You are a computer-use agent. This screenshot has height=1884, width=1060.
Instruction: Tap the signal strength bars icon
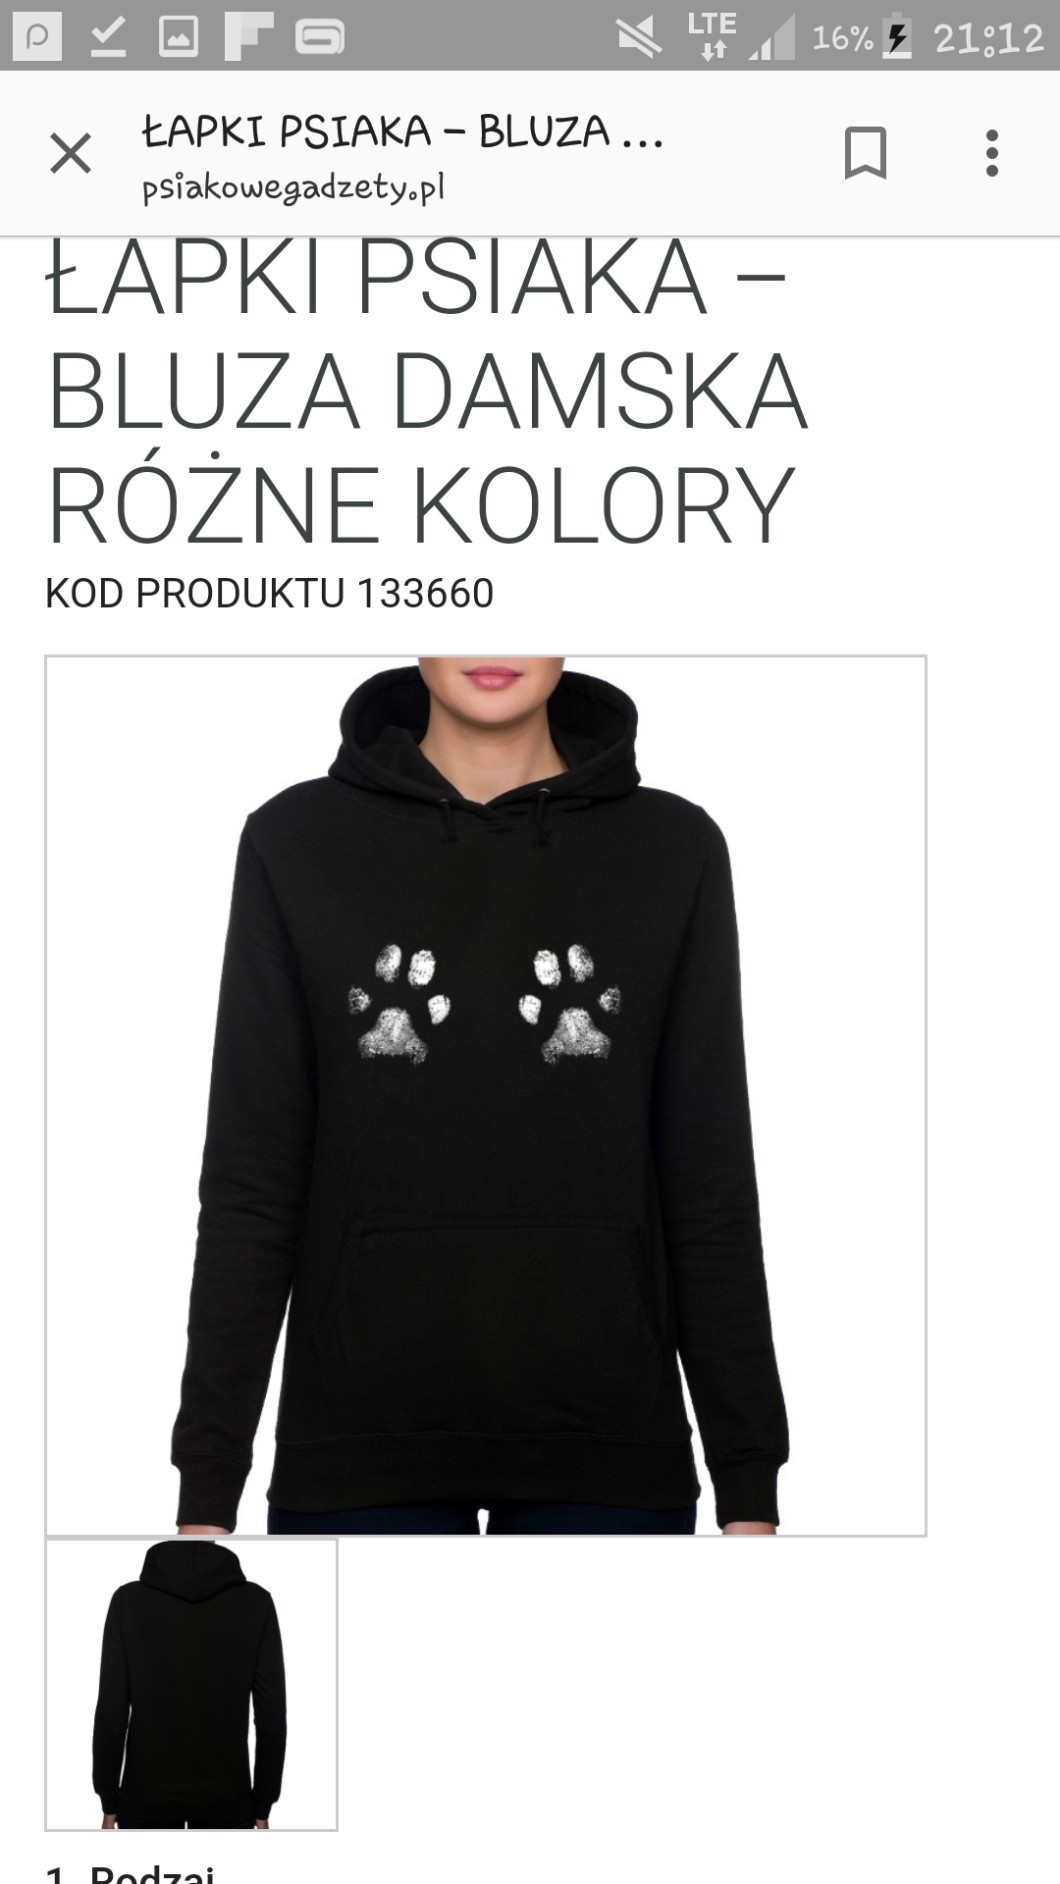pyautogui.click(x=772, y=37)
